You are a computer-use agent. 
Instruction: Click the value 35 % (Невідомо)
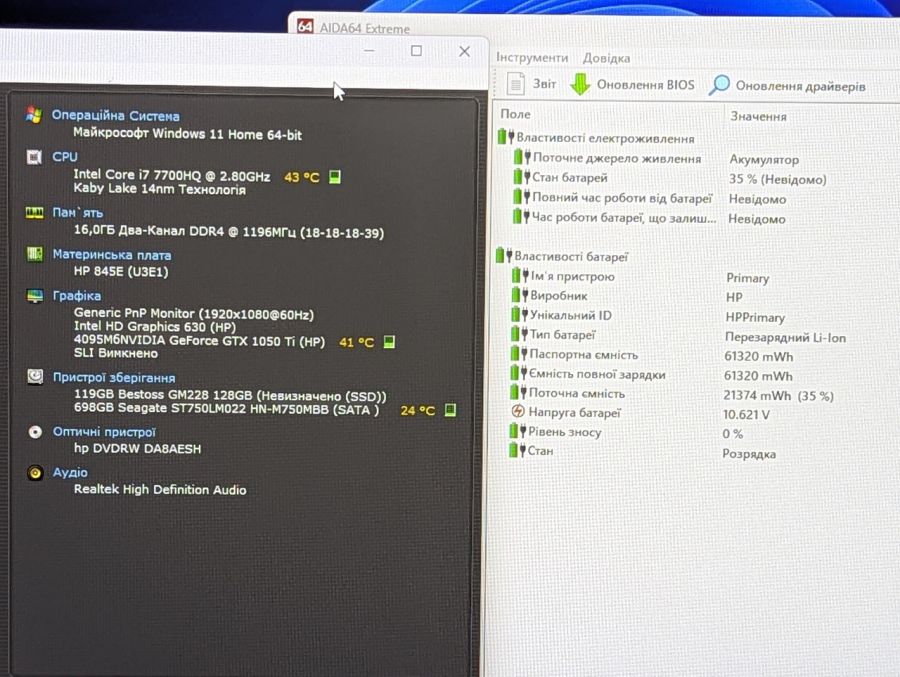coord(778,179)
